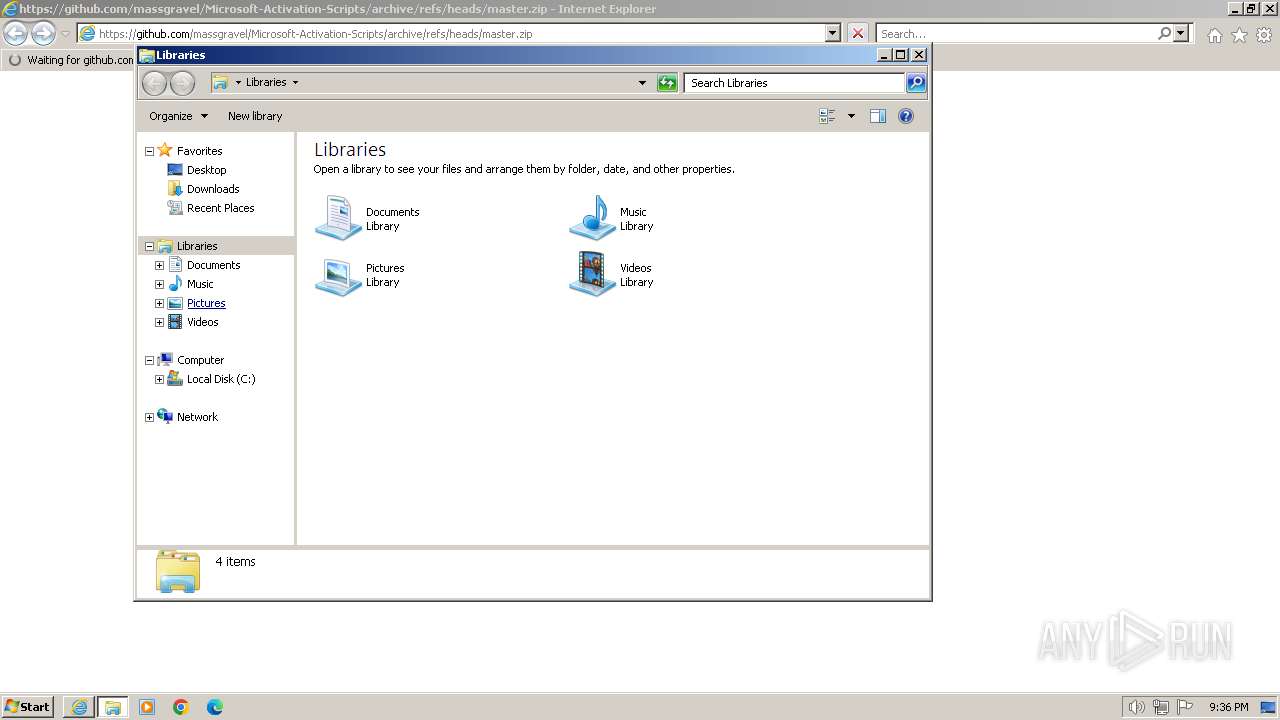
Task: Open Internet Explorer Home icon
Action: 1214,35
